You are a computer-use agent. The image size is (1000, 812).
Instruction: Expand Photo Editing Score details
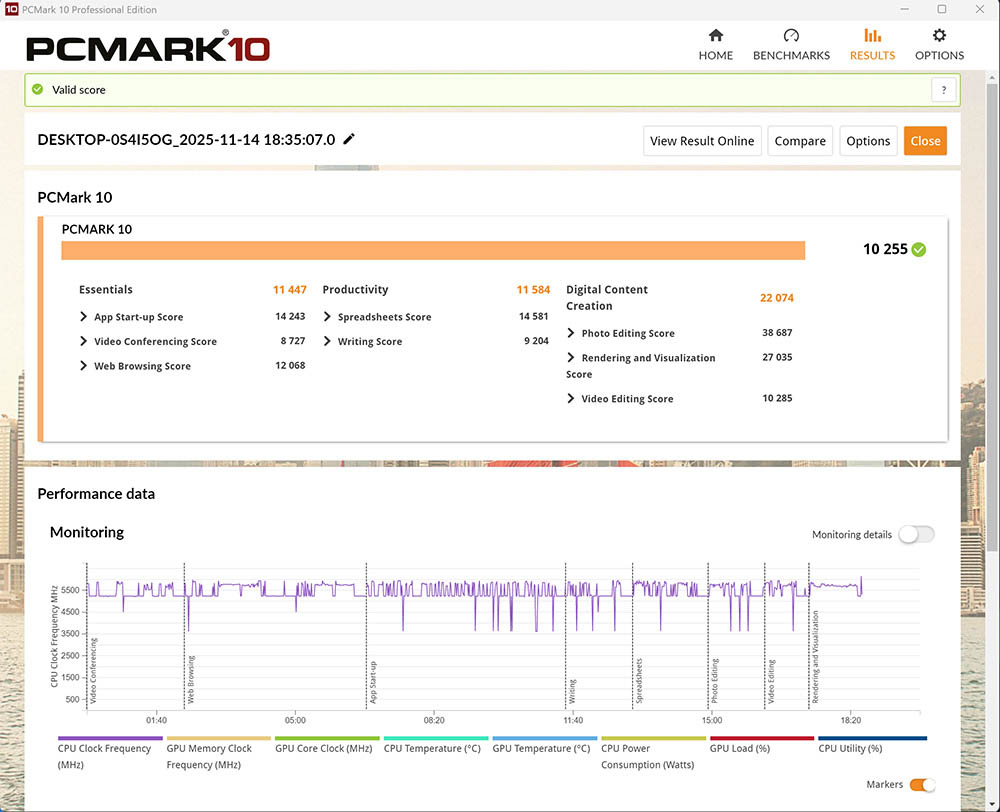(x=571, y=333)
